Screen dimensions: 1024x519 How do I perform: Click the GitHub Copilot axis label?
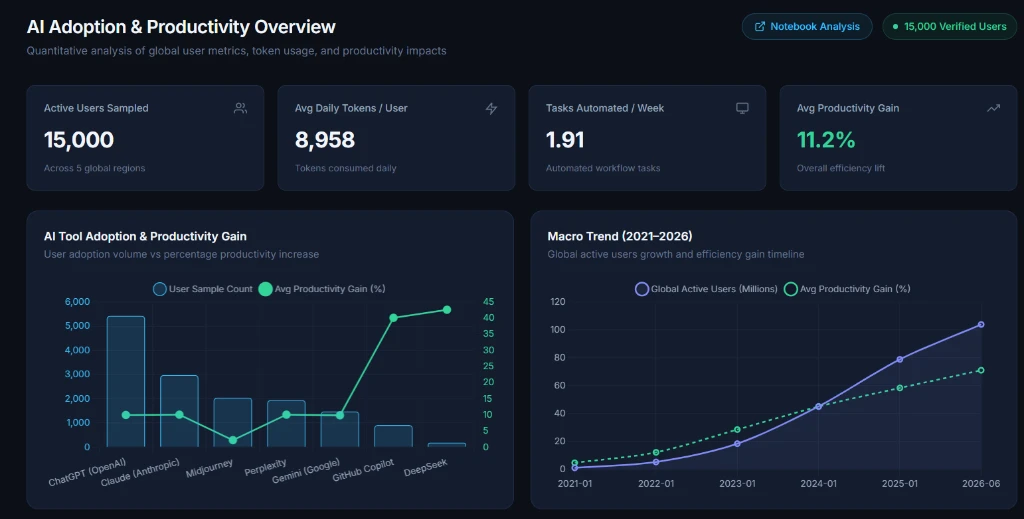click(363, 471)
